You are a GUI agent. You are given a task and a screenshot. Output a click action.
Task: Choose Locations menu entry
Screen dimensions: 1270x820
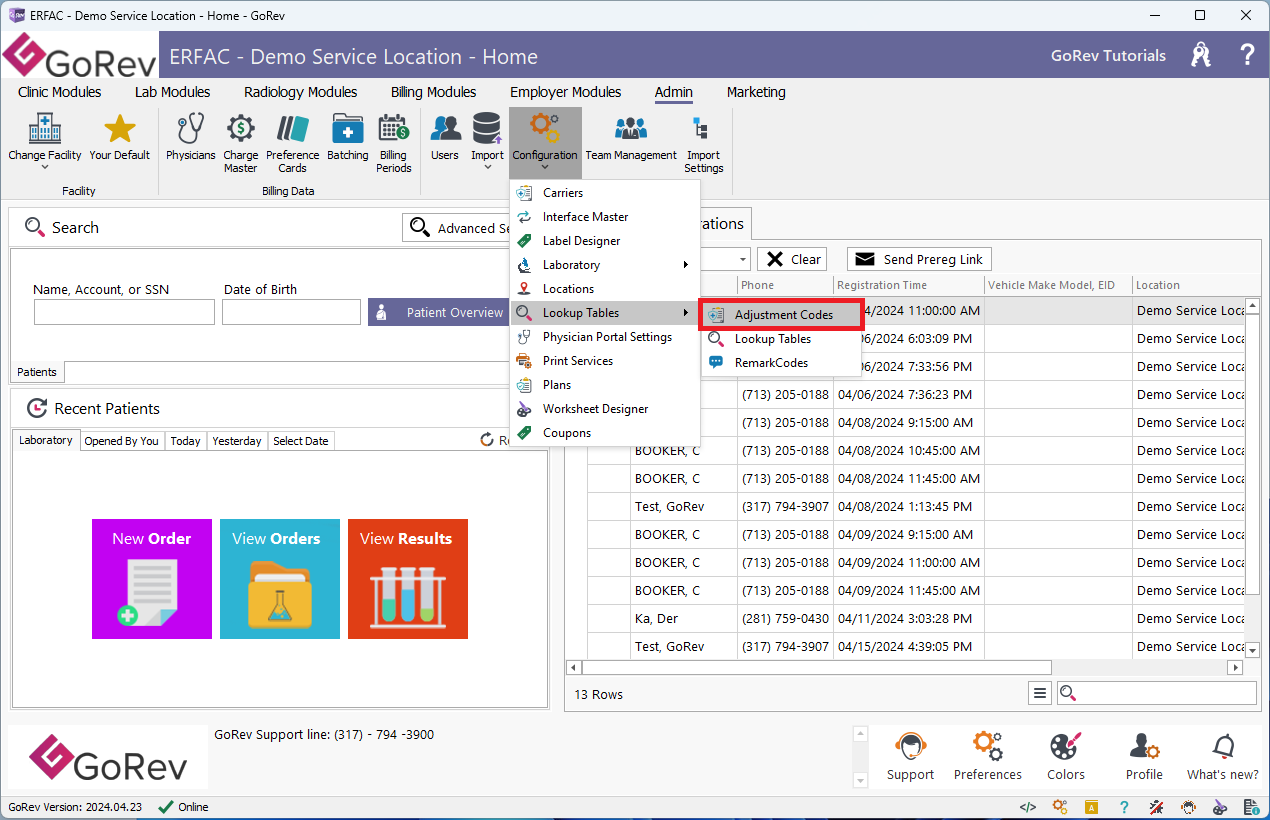604,289
